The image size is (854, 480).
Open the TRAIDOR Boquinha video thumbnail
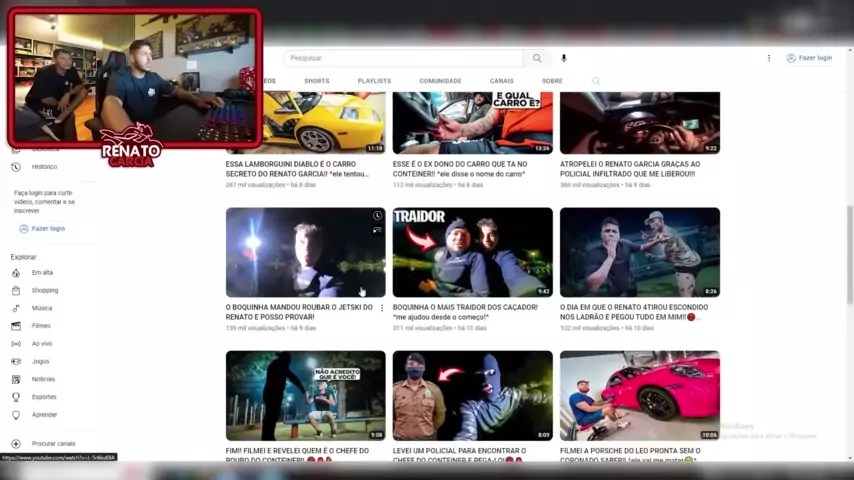pyautogui.click(x=472, y=252)
